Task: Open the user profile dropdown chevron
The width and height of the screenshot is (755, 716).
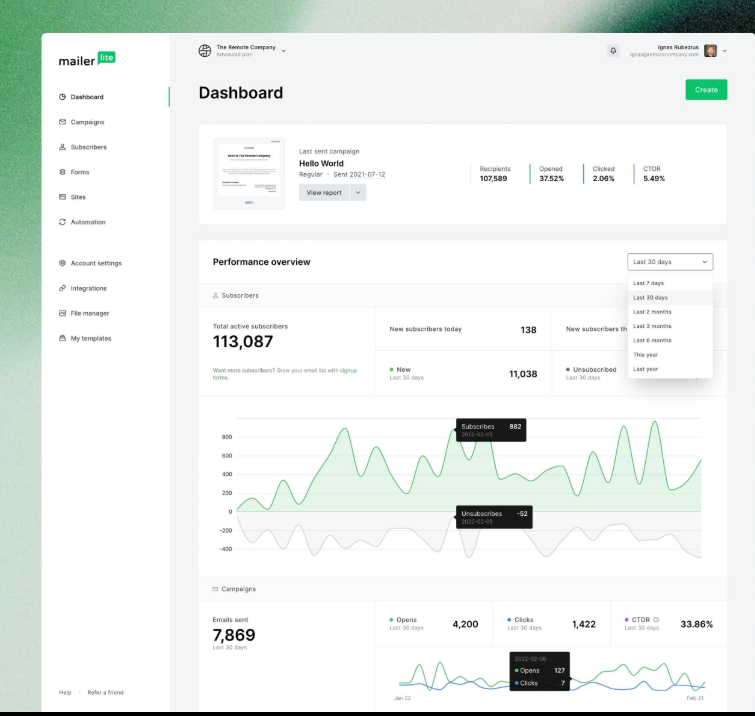Action: (x=724, y=51)
